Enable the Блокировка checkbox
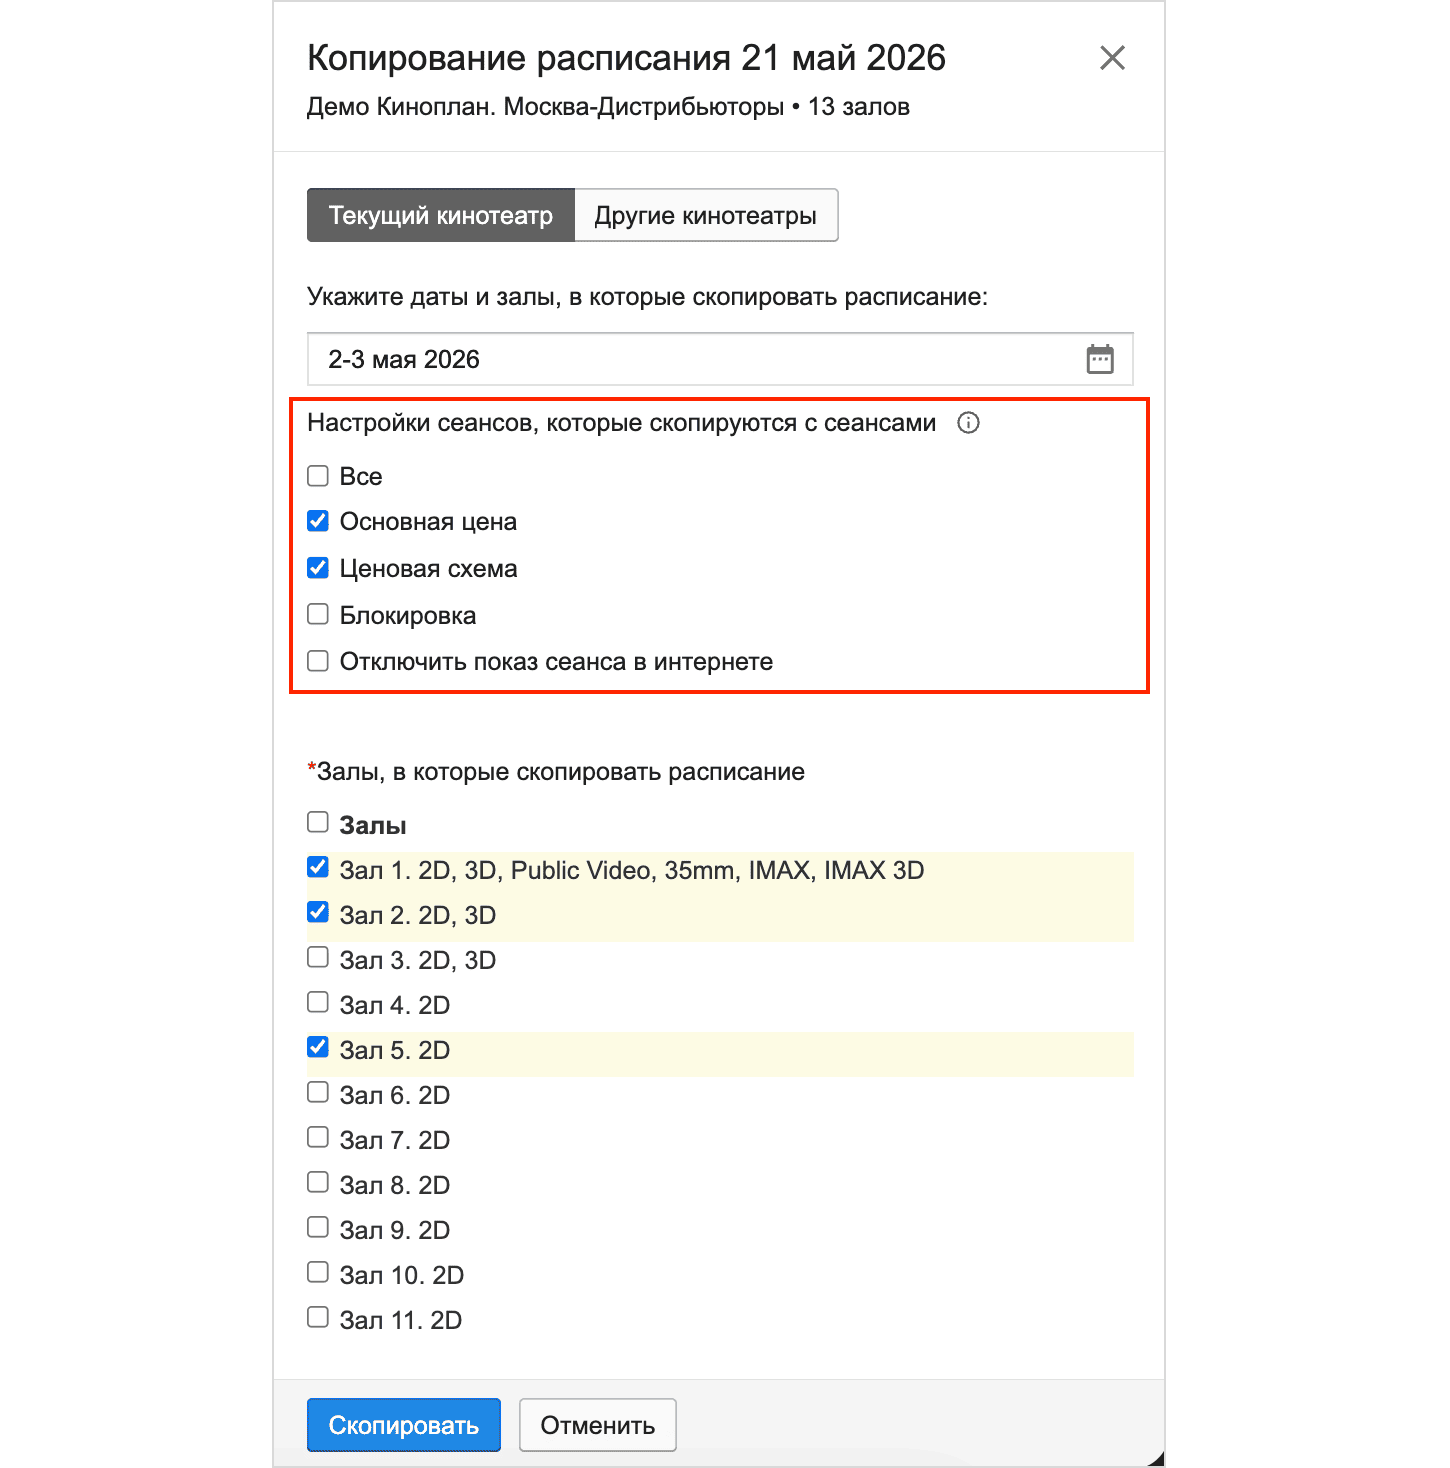The width and height of the screenshot is (1450, 1468). click(x=318, y=614)
